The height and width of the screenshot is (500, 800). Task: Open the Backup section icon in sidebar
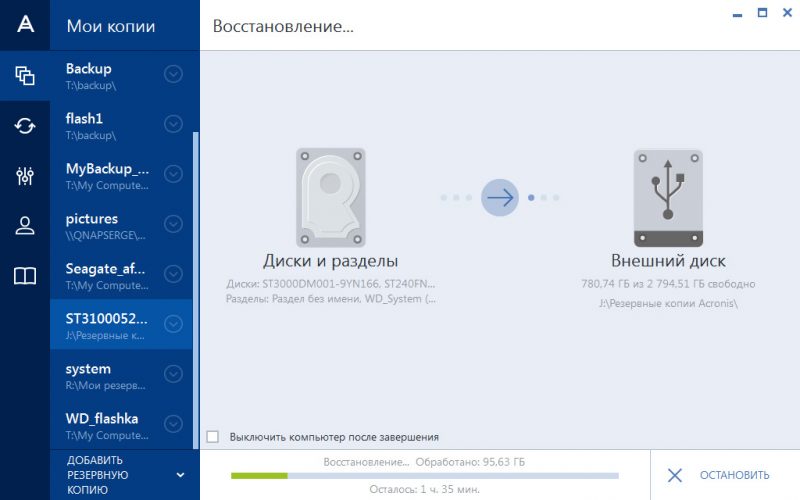tap(25, 76)
